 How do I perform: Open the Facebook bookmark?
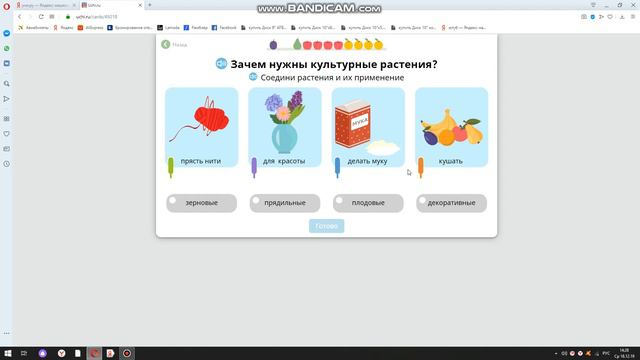[224, 28]
